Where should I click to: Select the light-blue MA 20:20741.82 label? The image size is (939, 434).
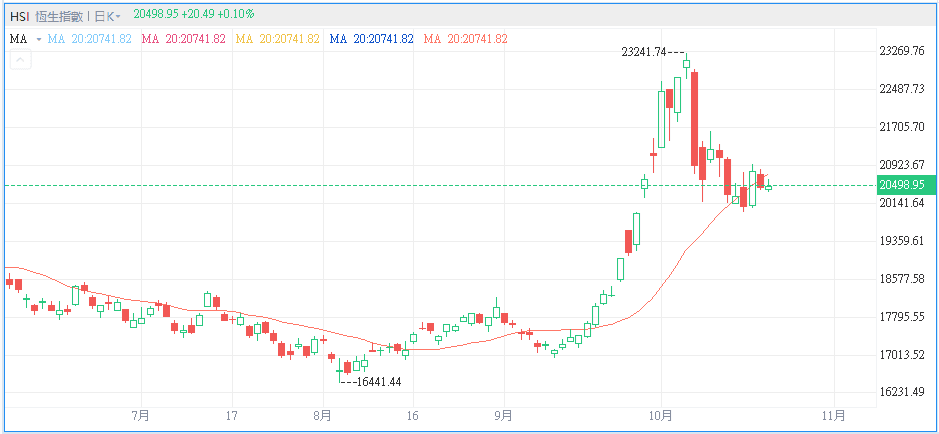(x=90, y=39)
